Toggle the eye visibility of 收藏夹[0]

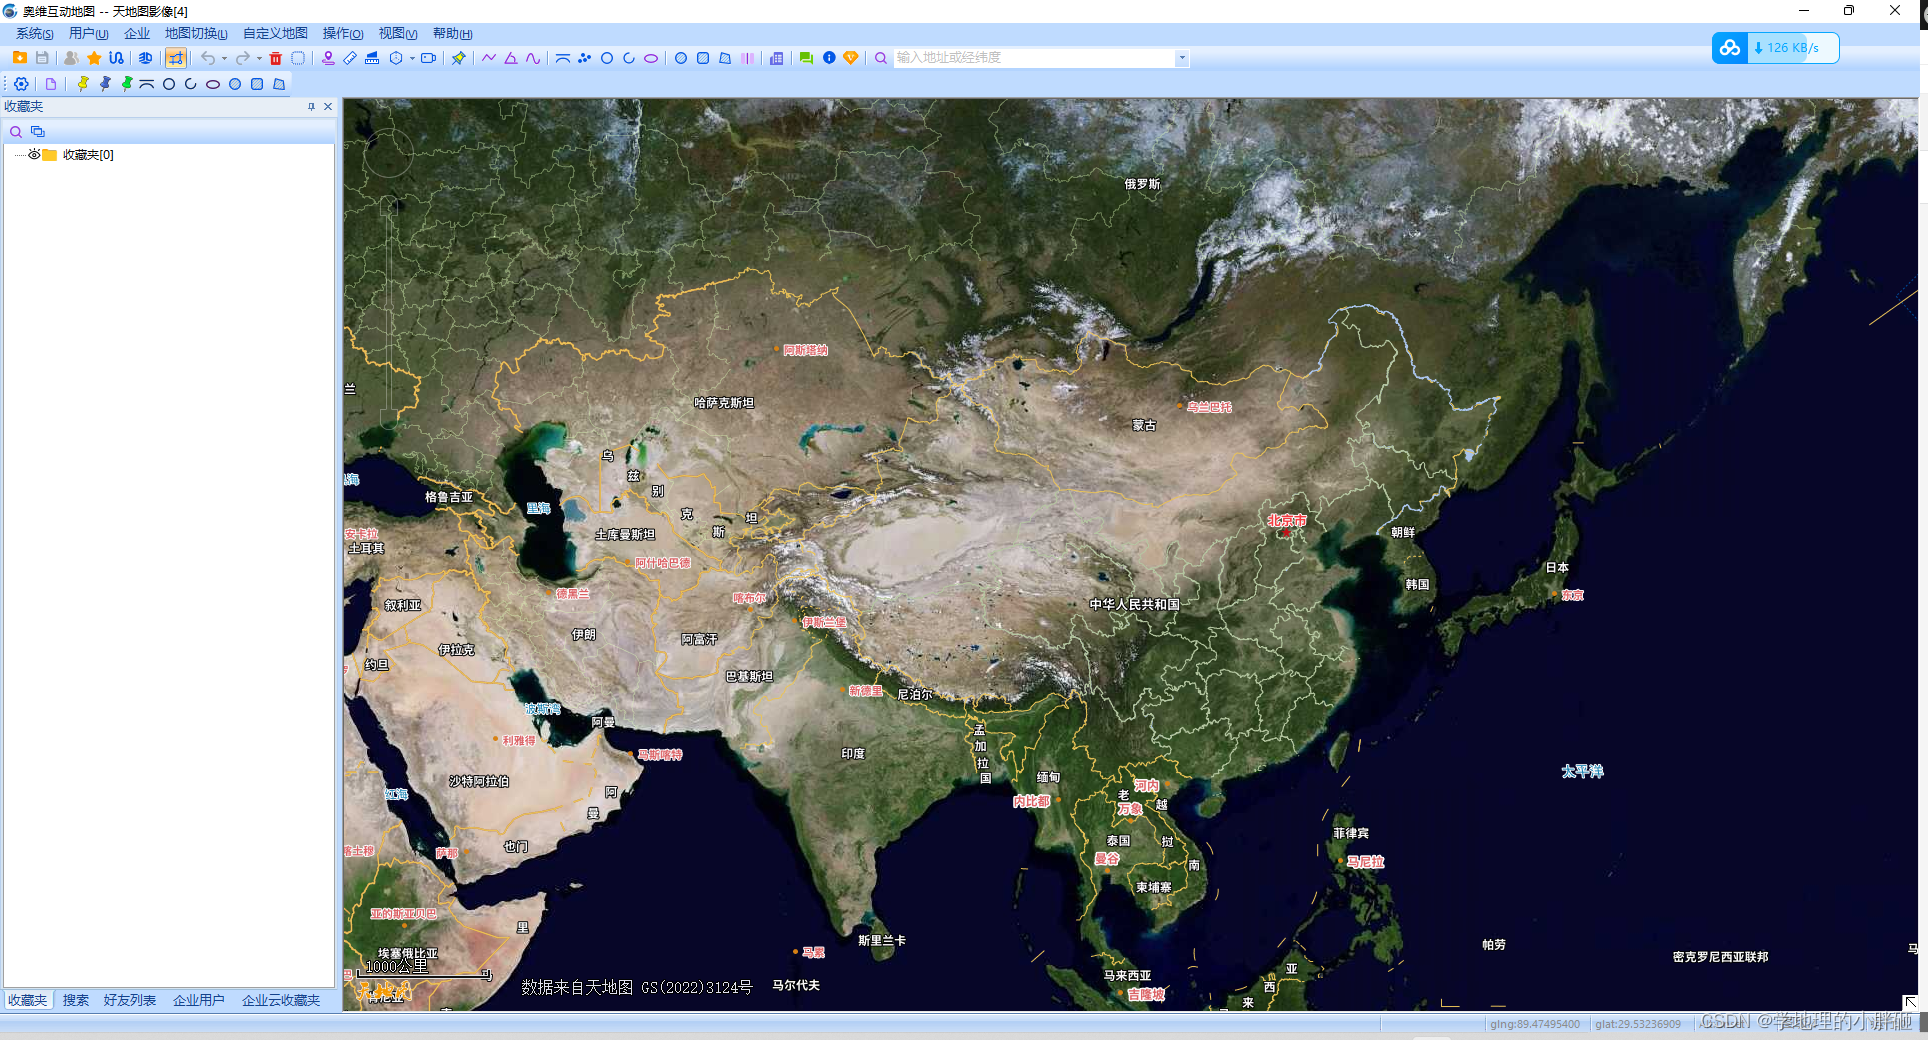click(x=34, y=154)
